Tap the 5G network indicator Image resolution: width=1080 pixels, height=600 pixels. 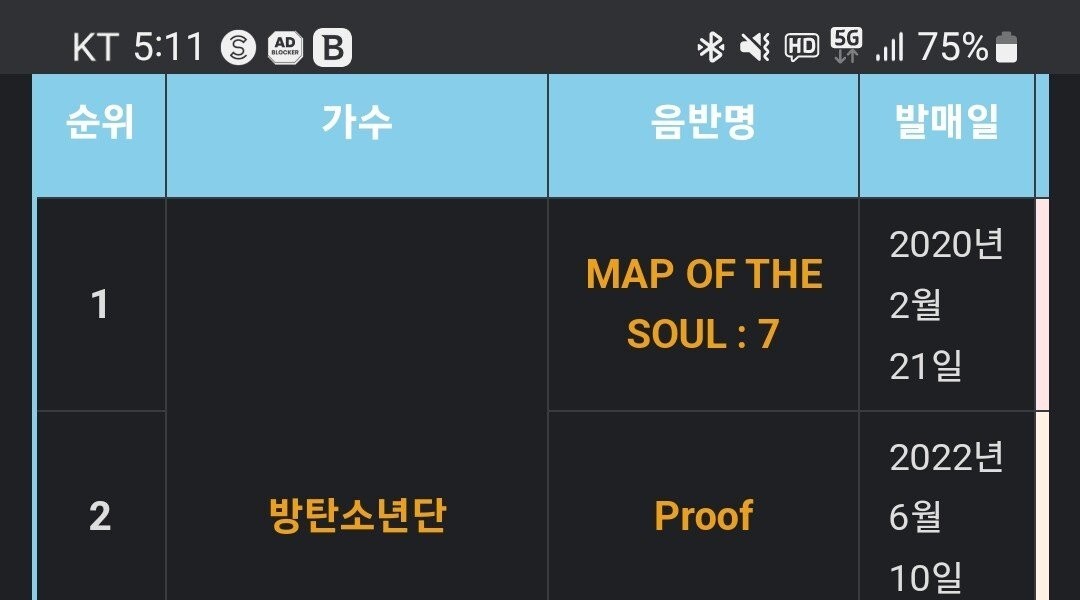pos(846,46)
